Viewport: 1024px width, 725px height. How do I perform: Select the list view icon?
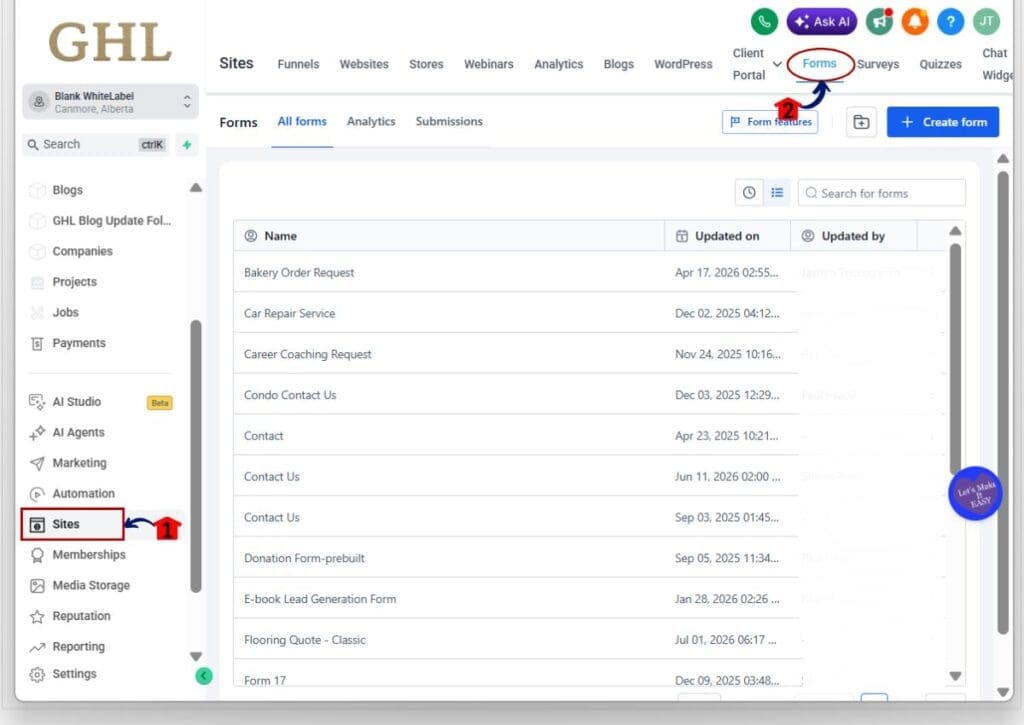pos(776,193)
